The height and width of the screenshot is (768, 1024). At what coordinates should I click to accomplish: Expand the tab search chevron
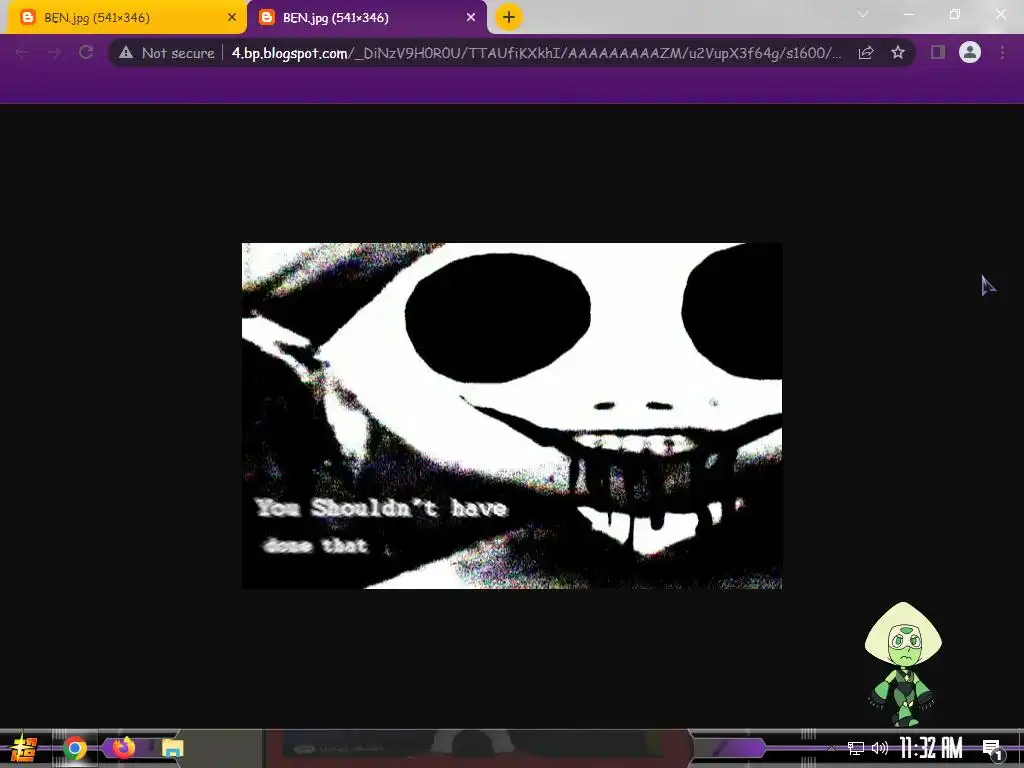(863, 14)
